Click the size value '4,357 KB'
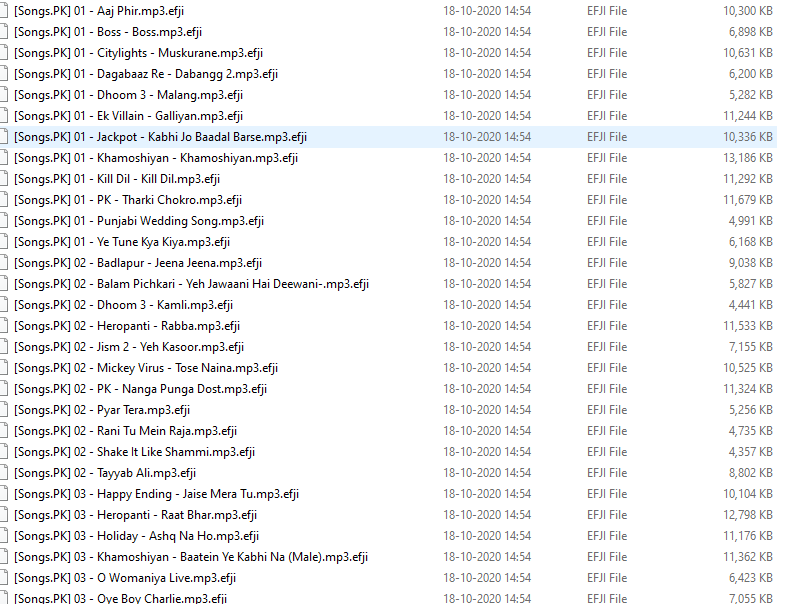Viewport: 812px width, 616px height. (x=751, y=452)
